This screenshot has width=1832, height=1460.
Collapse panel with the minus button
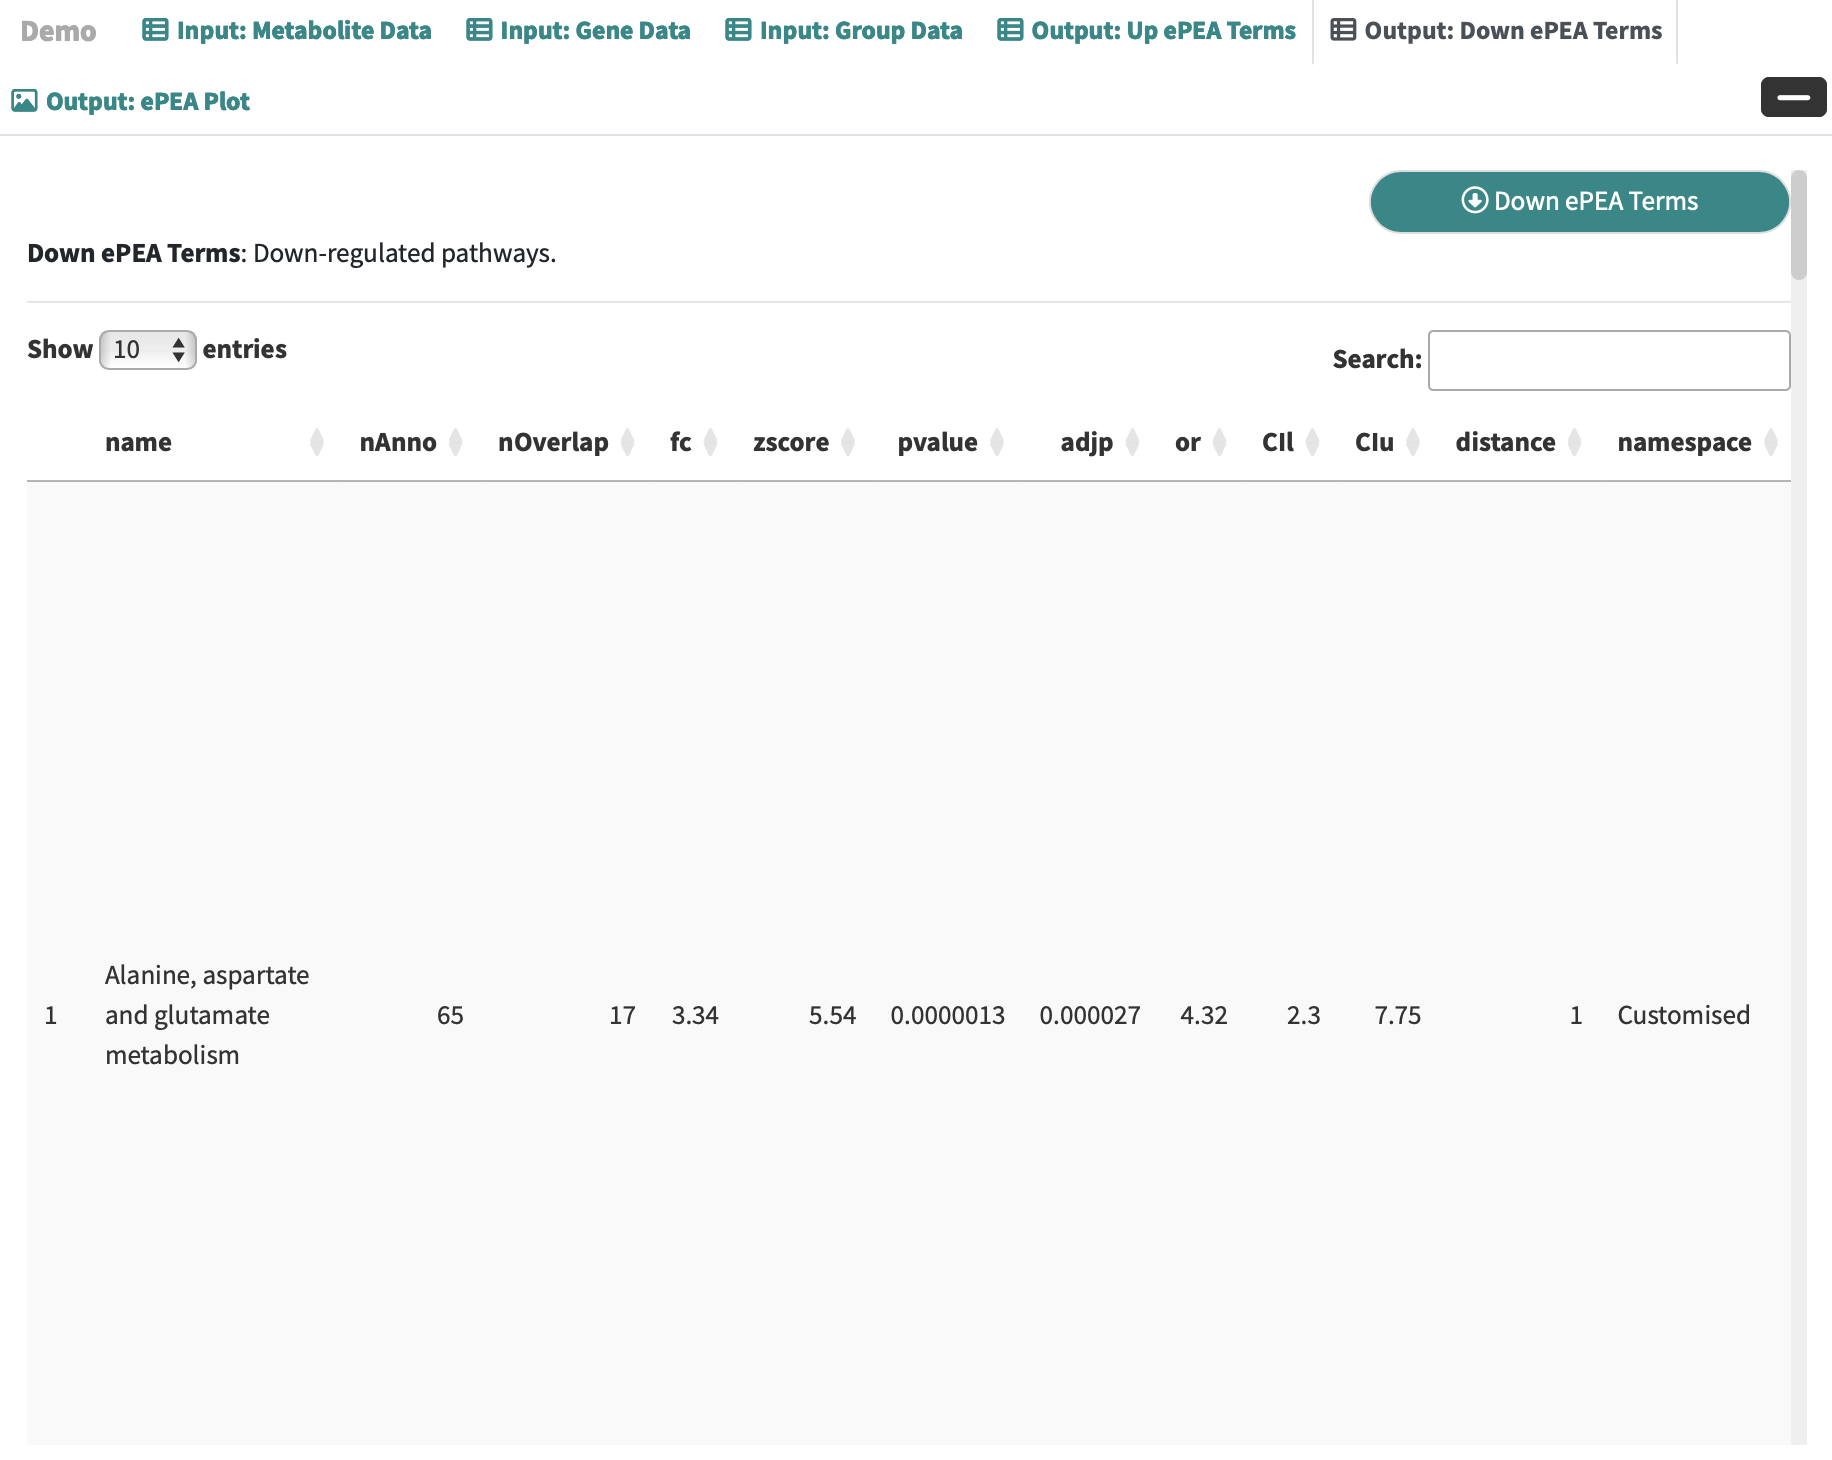[x=1793, y=97]
